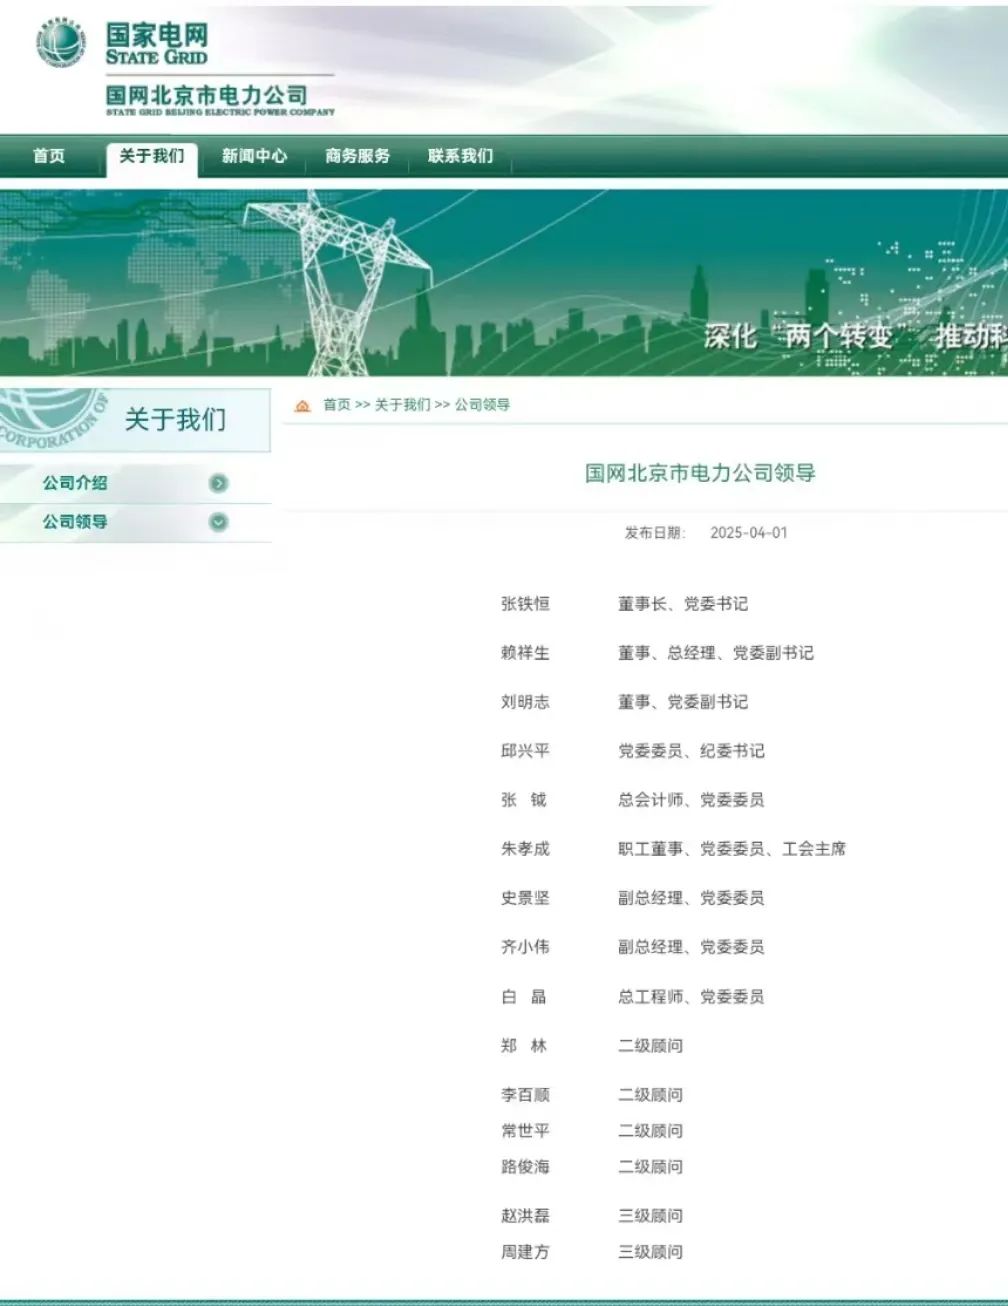This screenshot has width=1008, height=1306.
Task: Click the State Grid globe logo
Action: click(62, 43)
